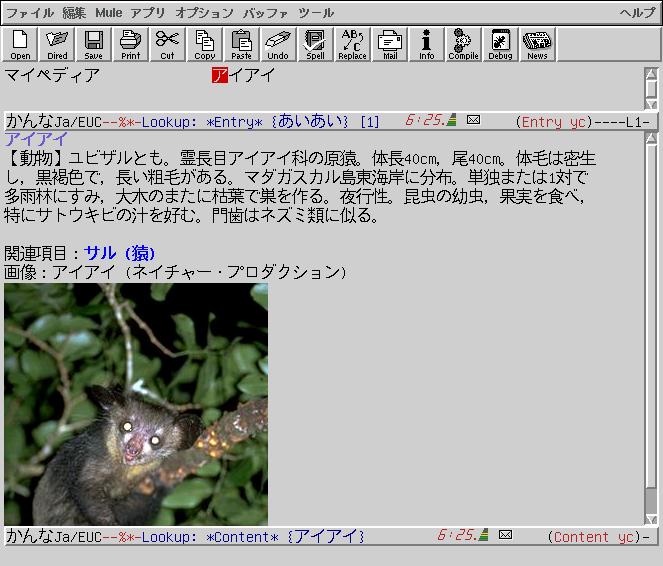Viewport: 663px width, 566px height.
Task: Open the Mule menu
Action: 109,13
